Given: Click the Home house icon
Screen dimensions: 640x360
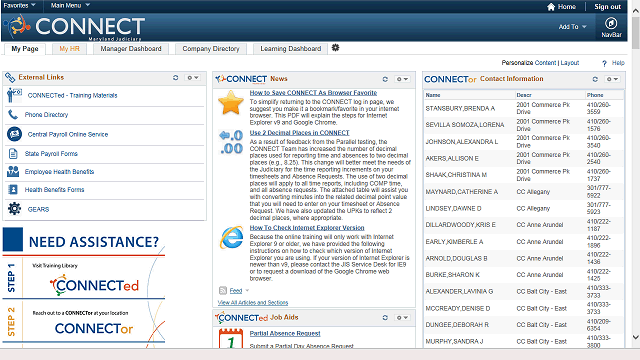Looking at the screenshot, I should pyautogui.click(x=551, y=7).
